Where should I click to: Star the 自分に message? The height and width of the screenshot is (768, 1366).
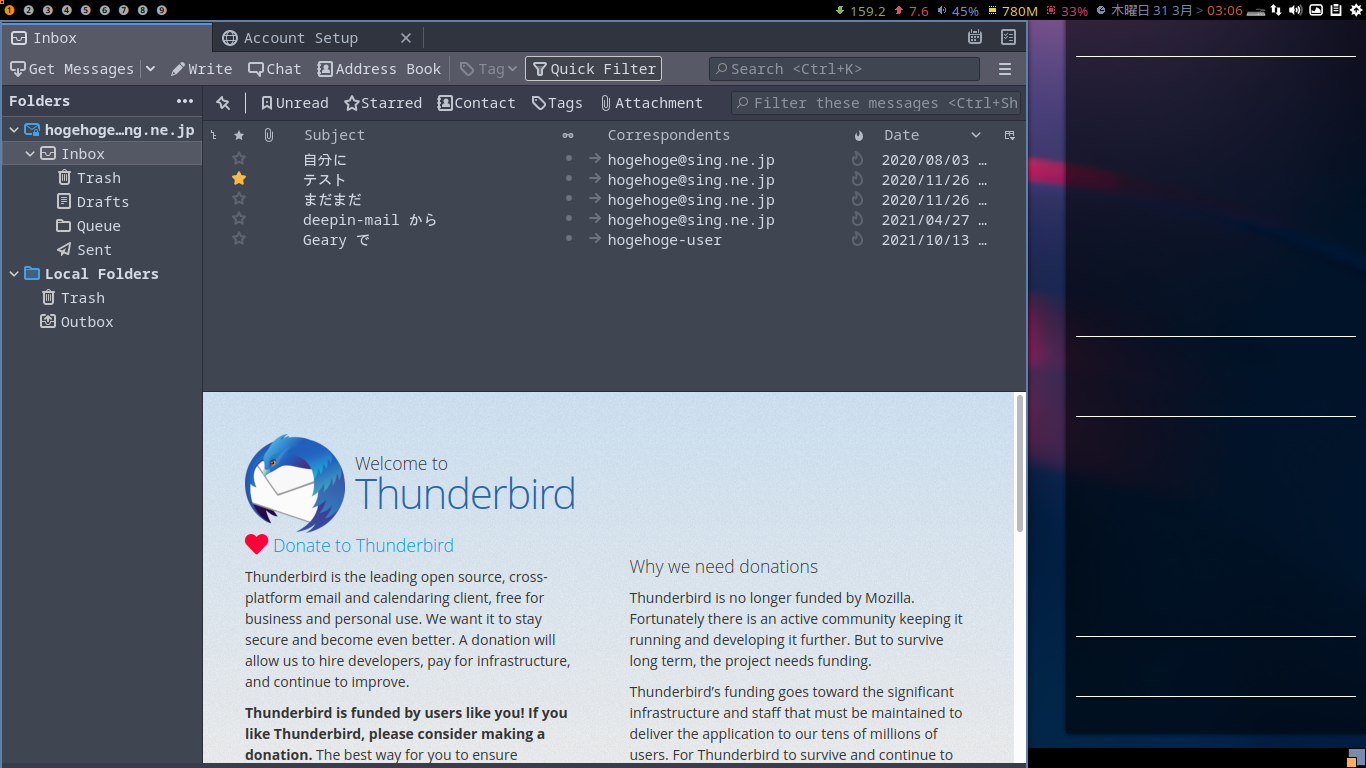pyautogui.click(x=239, y=159)
